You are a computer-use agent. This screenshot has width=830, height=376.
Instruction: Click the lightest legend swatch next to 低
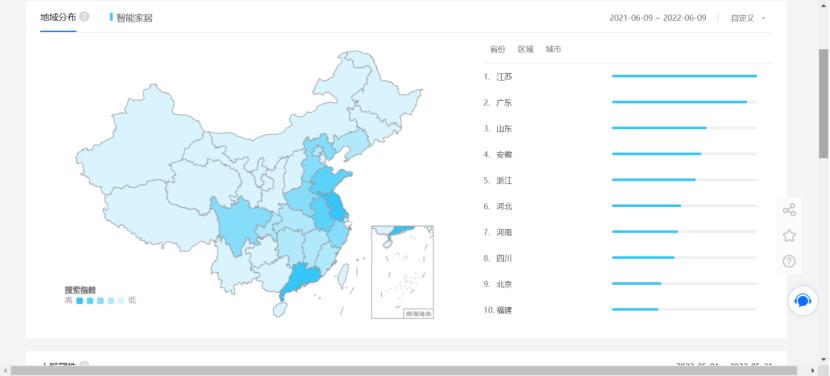pyautogui.click(x=121, y=301)
